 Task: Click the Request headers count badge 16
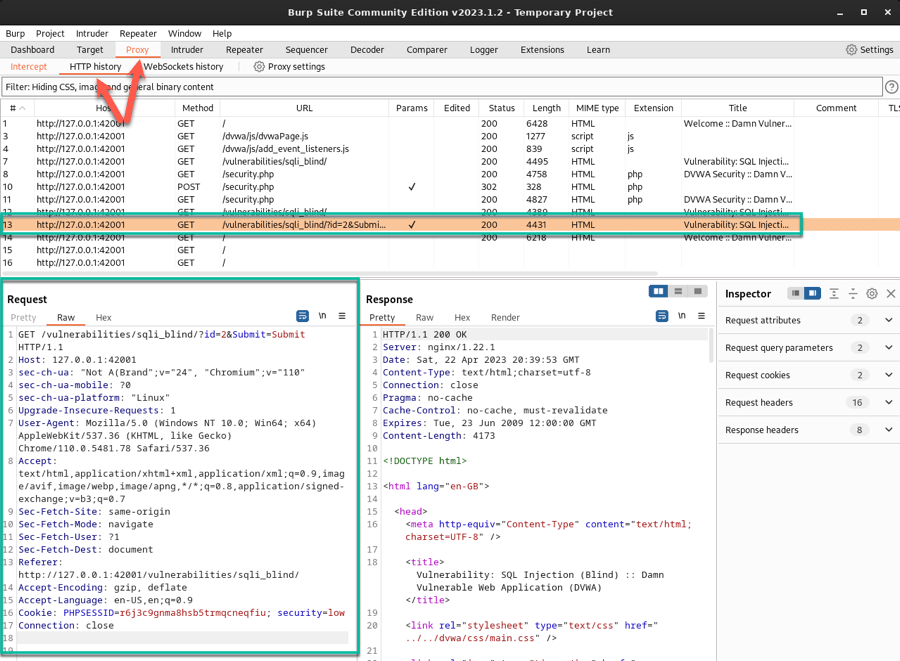857,403
